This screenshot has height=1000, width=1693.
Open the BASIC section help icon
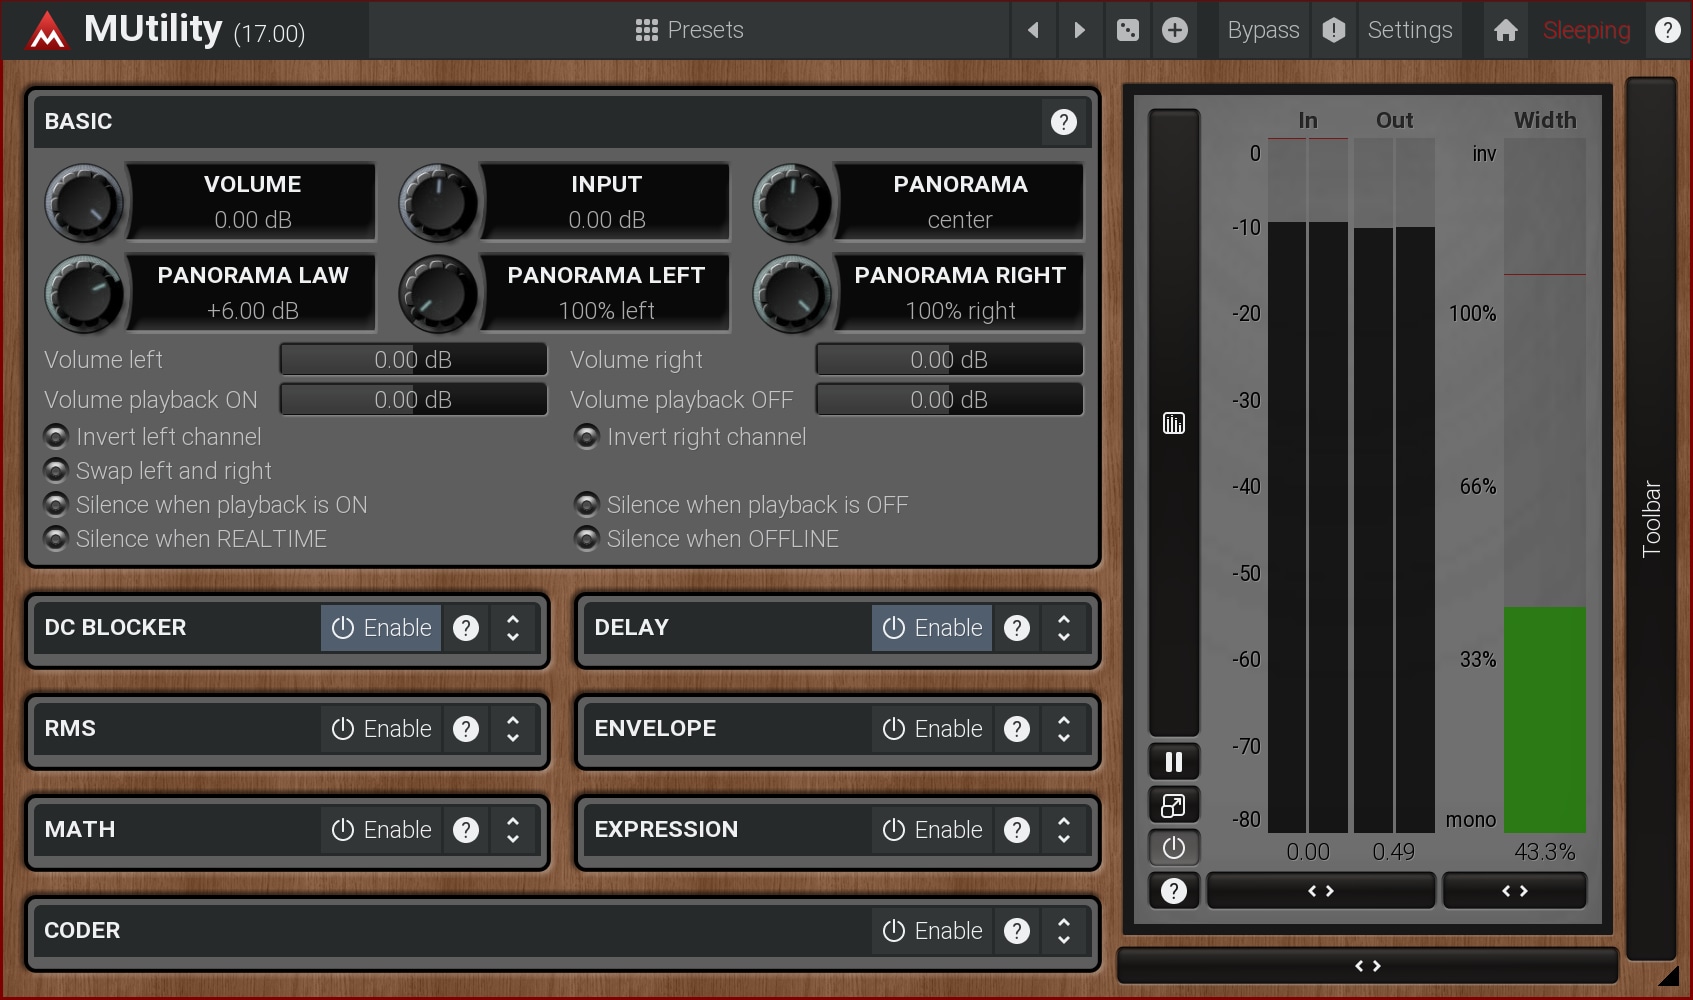point(1063,122)
